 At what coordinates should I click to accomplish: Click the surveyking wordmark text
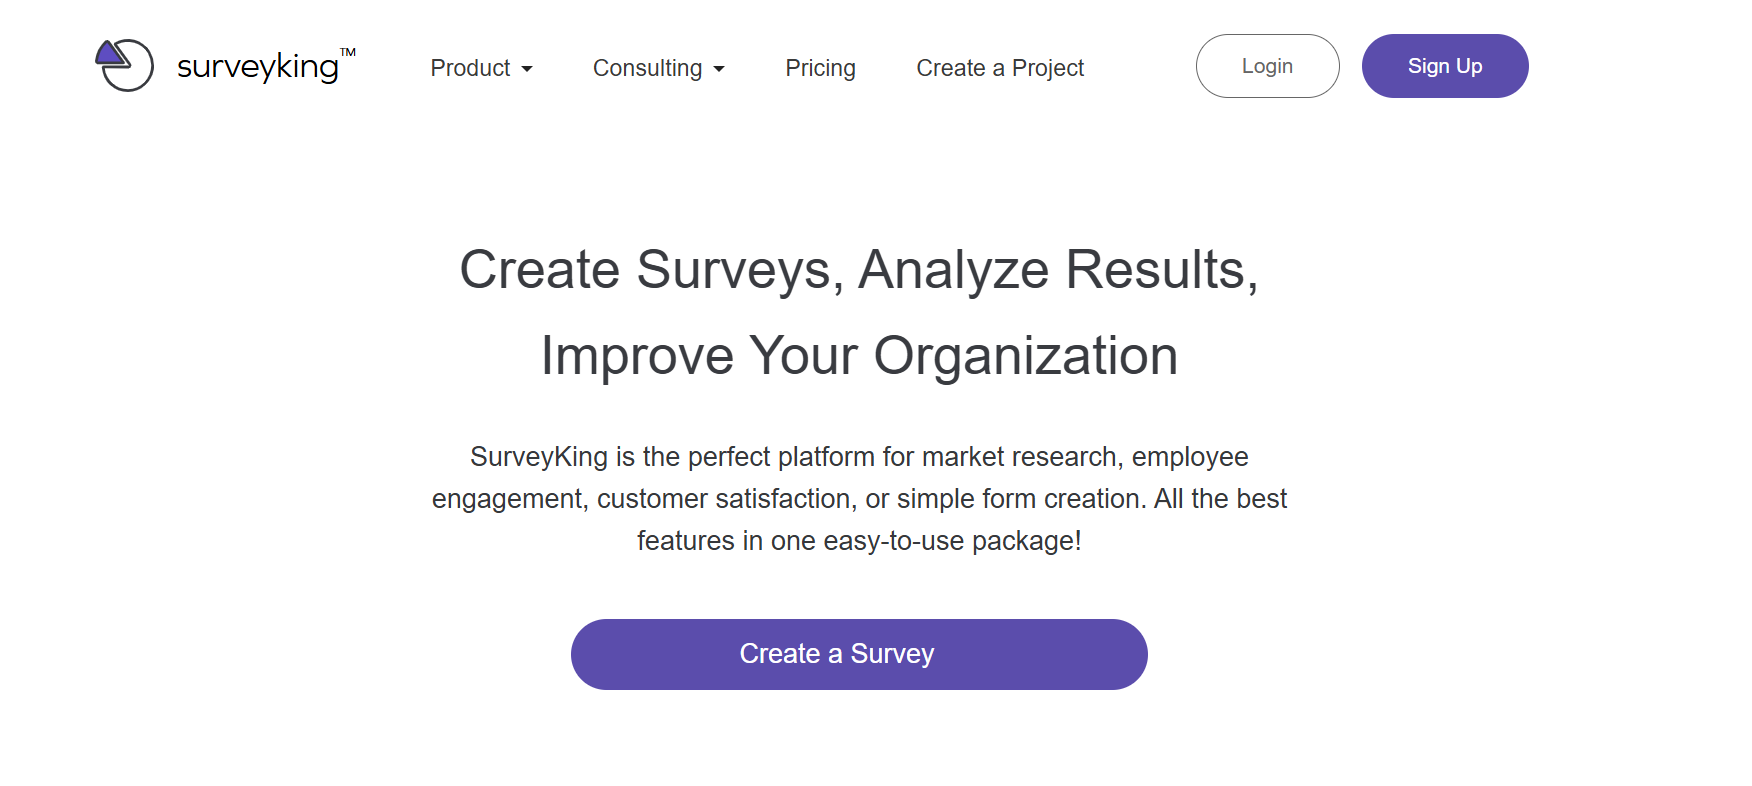(257, 67)
